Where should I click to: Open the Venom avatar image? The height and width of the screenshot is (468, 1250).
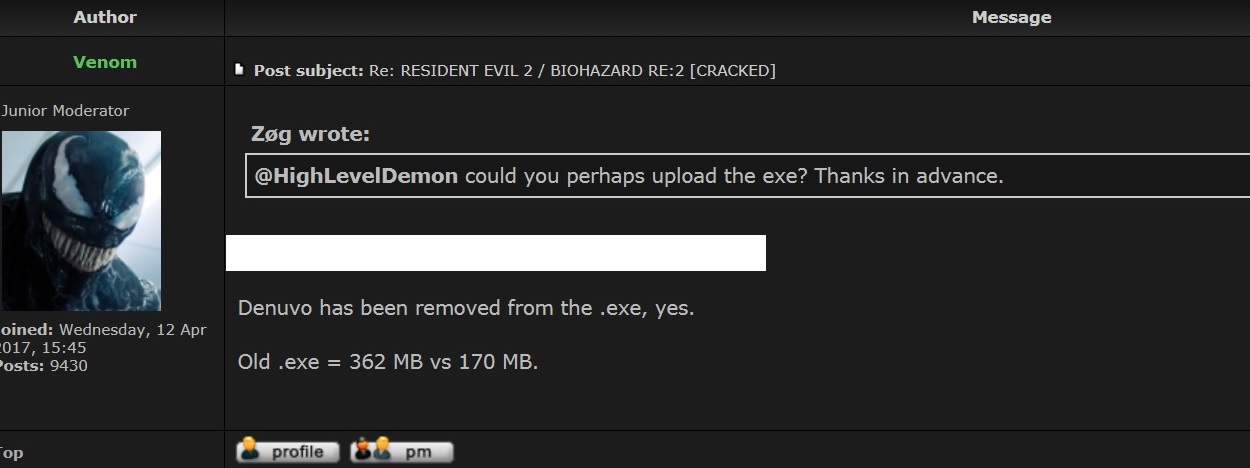click(x=81, y=220)
